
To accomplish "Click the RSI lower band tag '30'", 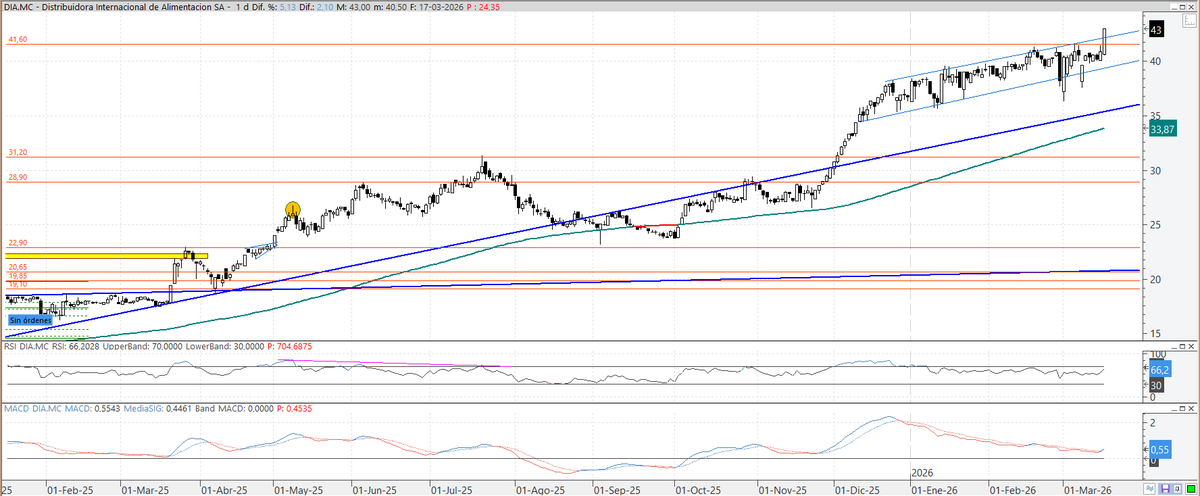I will (1157, 385).
